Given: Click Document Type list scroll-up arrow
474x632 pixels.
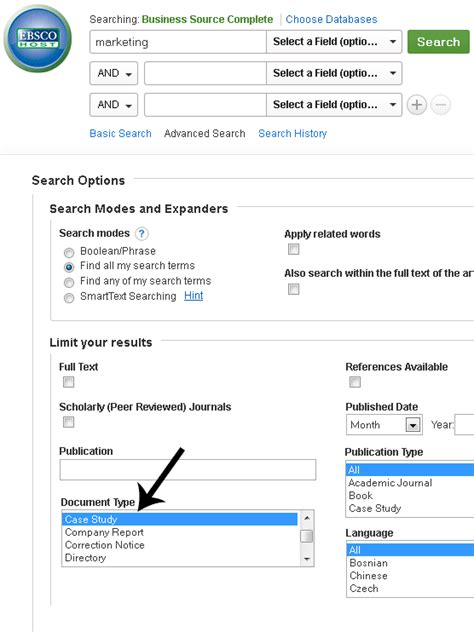Looking at the screenshot, I should click(307, 518).
